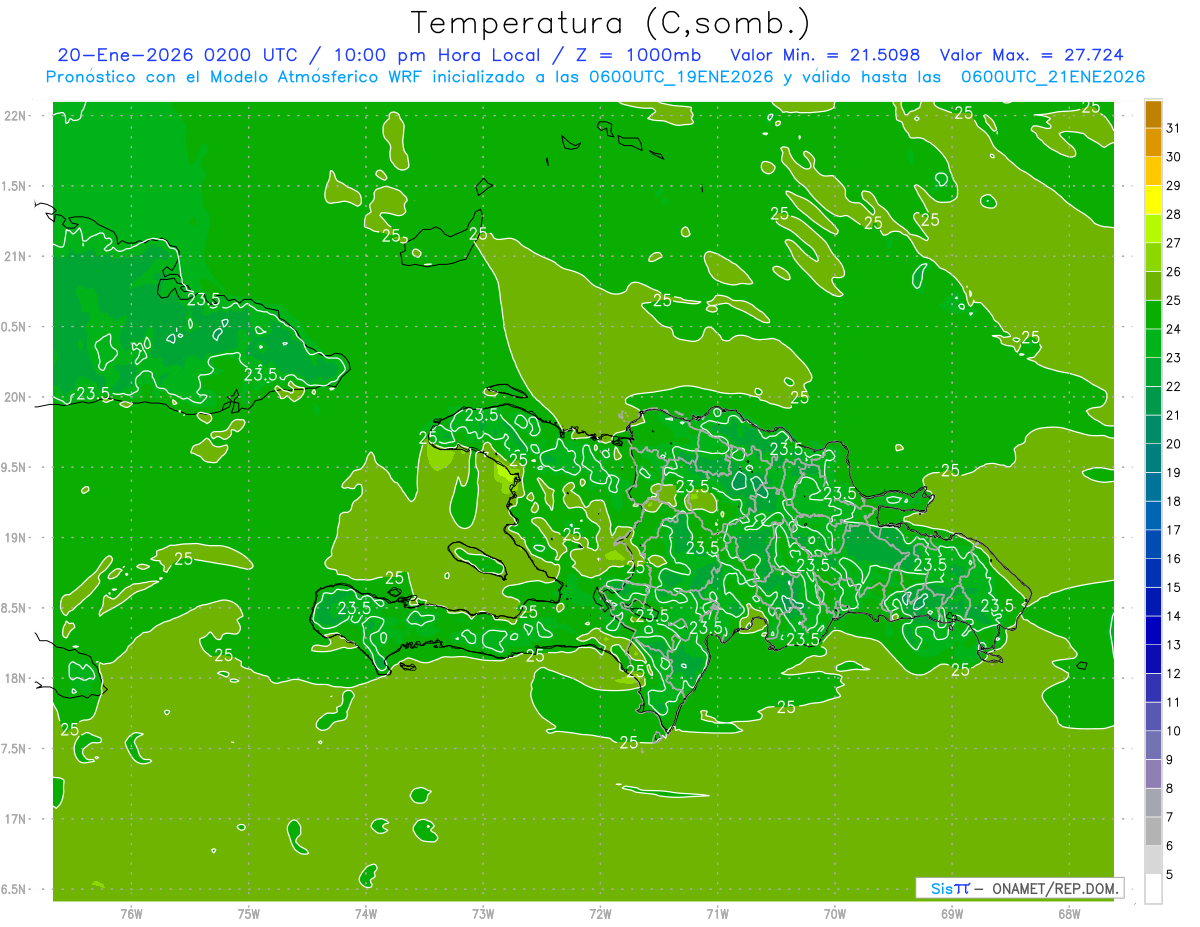Click the 18N latitude axis label
Viewport: 1200px width, 927px height.
(x=15, y=678)
